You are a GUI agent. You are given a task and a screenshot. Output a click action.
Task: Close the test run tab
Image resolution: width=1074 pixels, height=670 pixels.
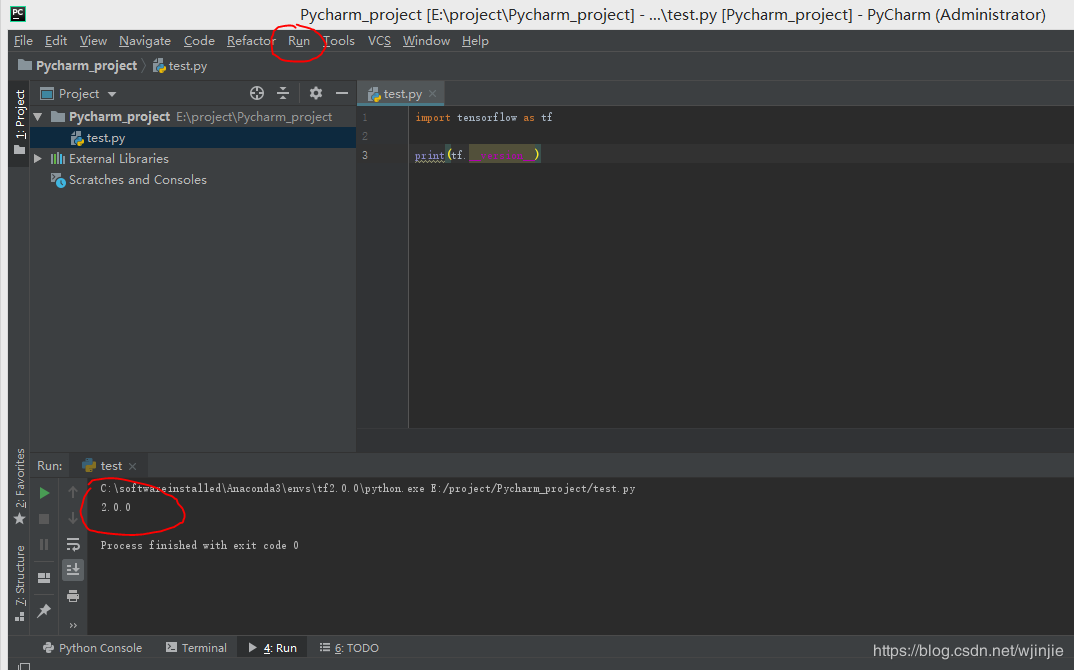pos(132,467)
